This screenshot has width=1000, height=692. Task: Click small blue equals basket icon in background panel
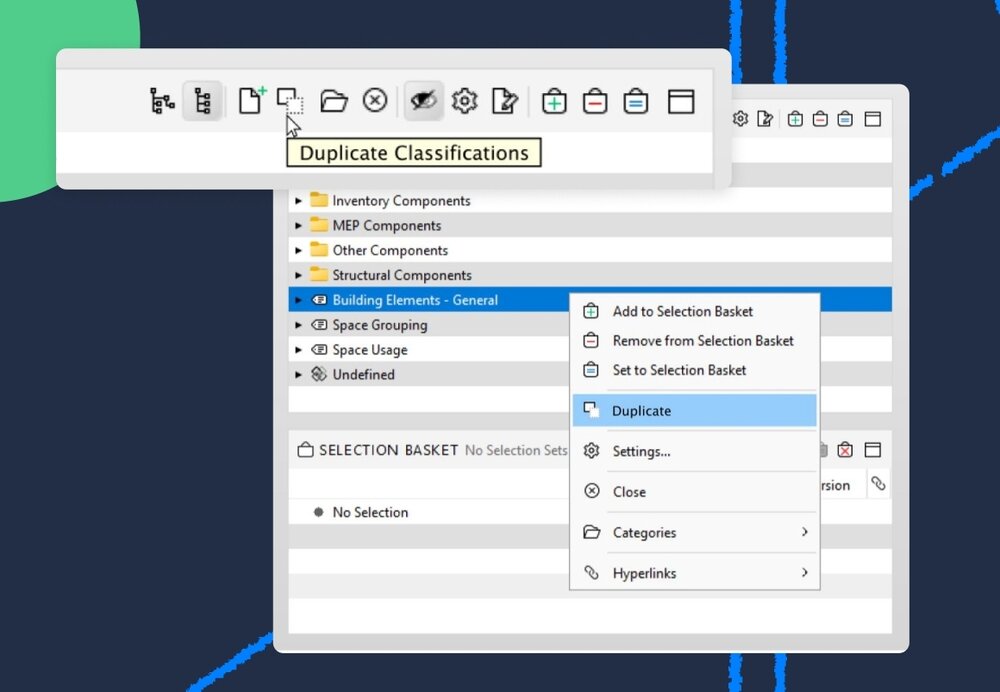[845, 119]
